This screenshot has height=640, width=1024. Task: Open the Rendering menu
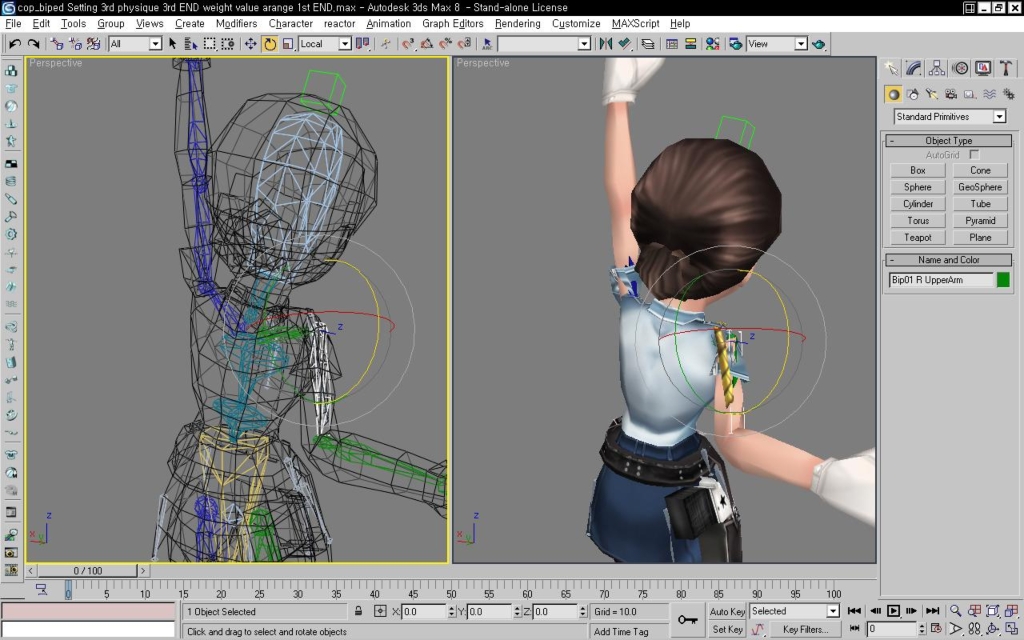click(x=517, y=24)
